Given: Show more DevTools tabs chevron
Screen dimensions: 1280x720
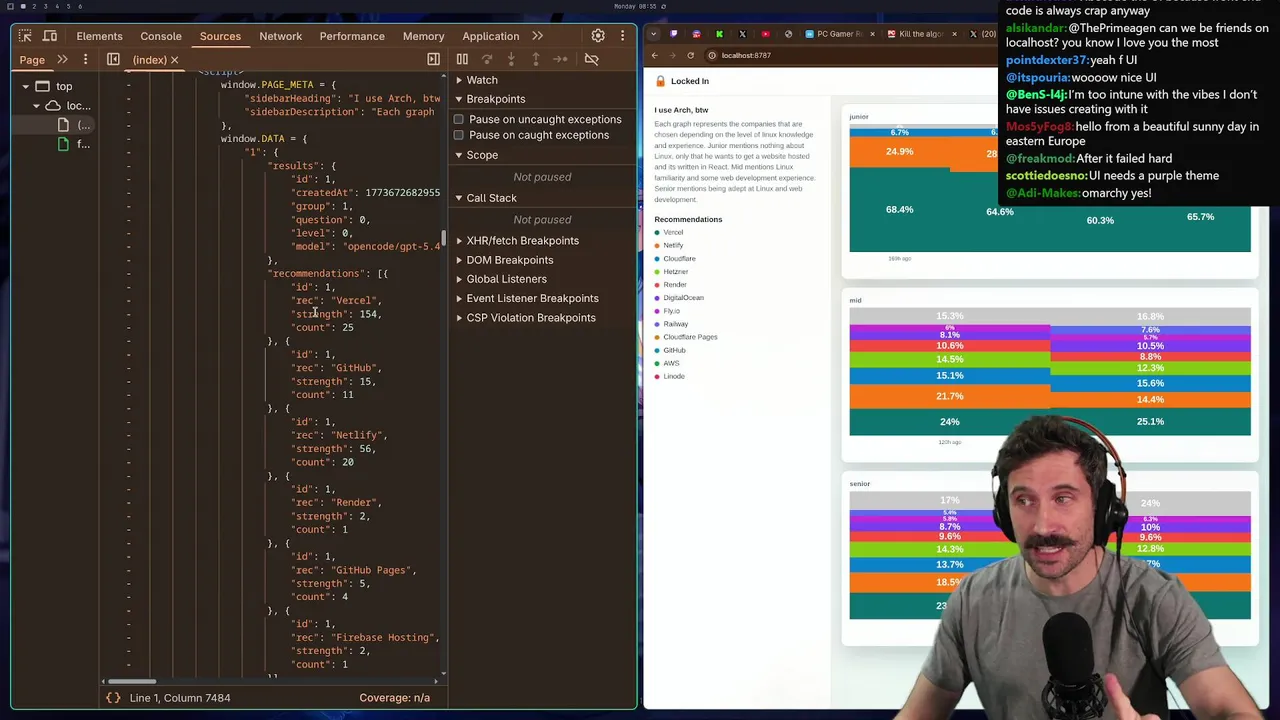Looking at the screenshot, I should (x=538, y=36).
